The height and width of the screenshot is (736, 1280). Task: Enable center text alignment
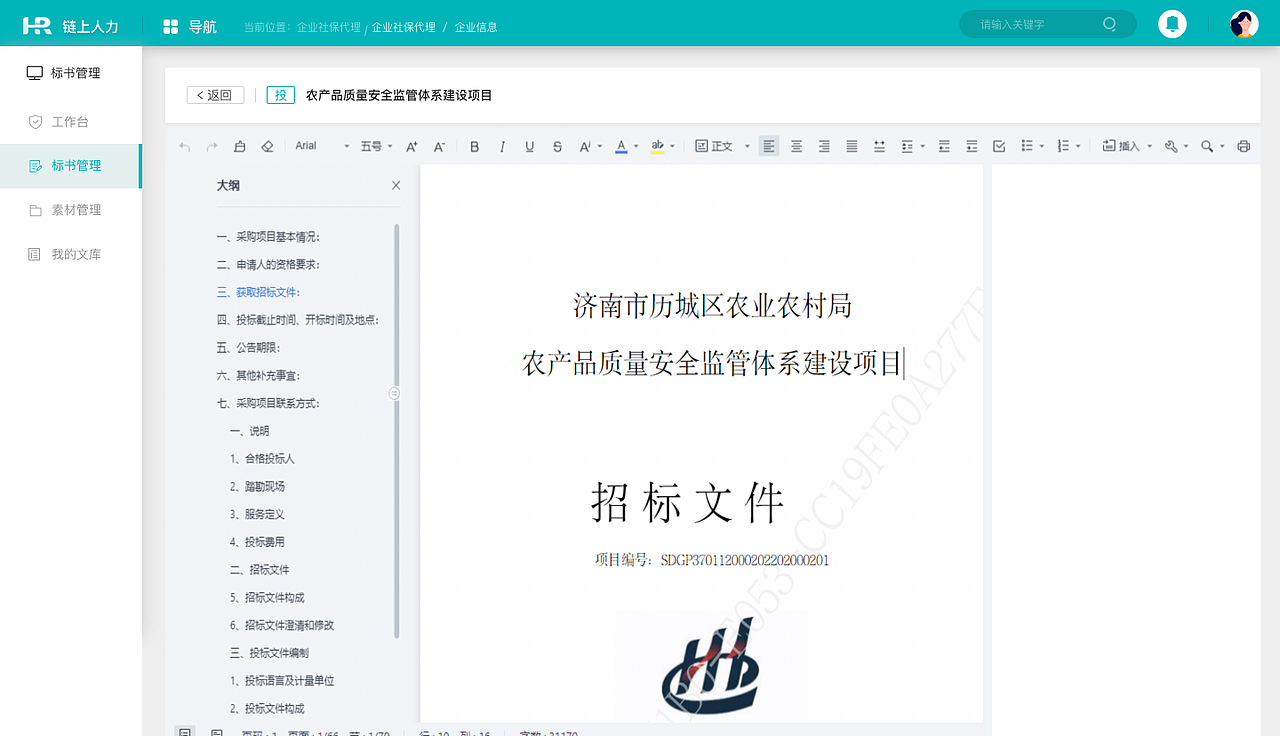796,145
